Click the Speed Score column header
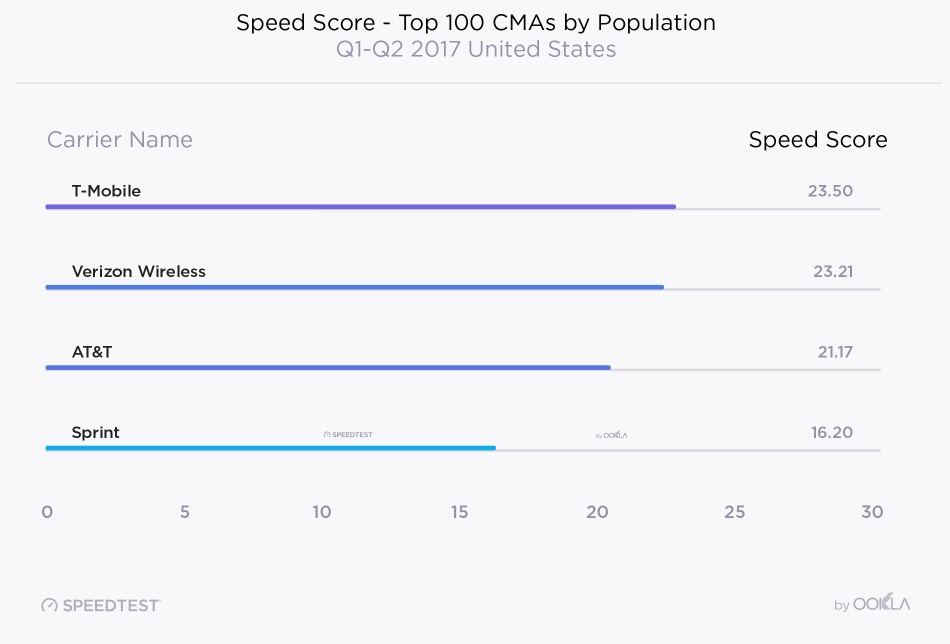Viewport: 950px width, 644px height. pyautogui.click(x=818, y=140)
